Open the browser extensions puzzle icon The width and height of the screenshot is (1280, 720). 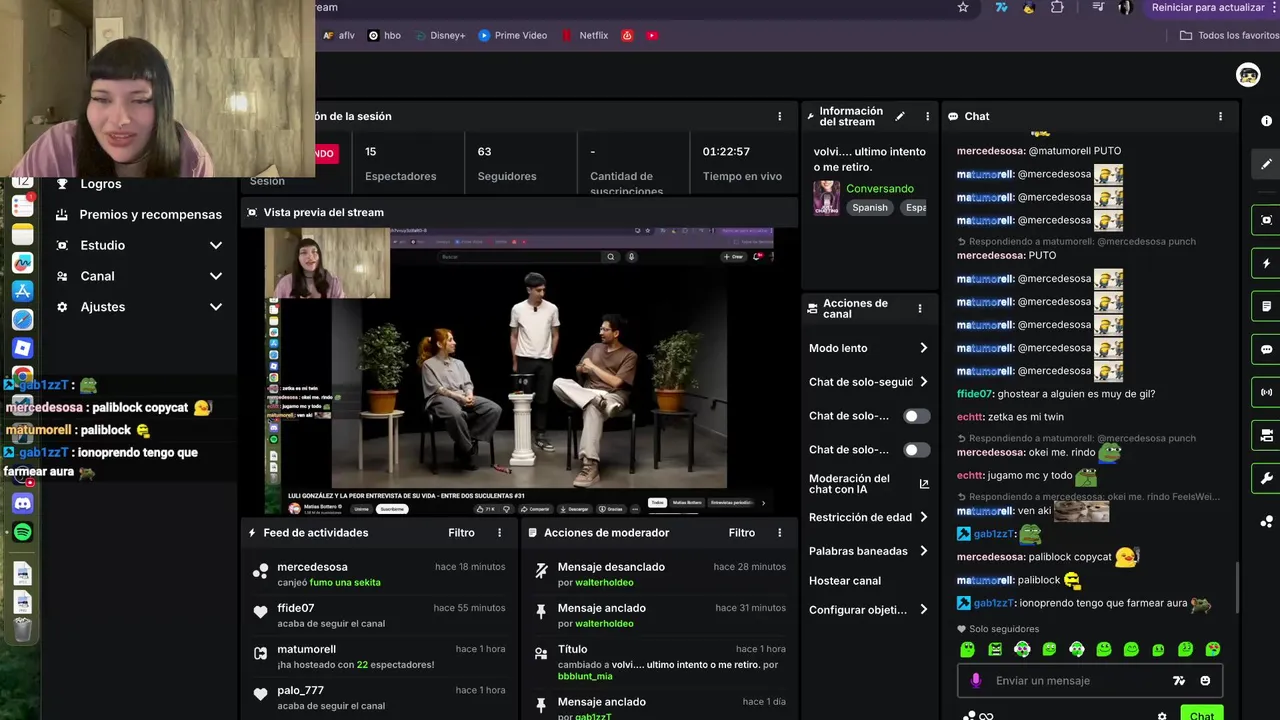tap(1057, 7)
